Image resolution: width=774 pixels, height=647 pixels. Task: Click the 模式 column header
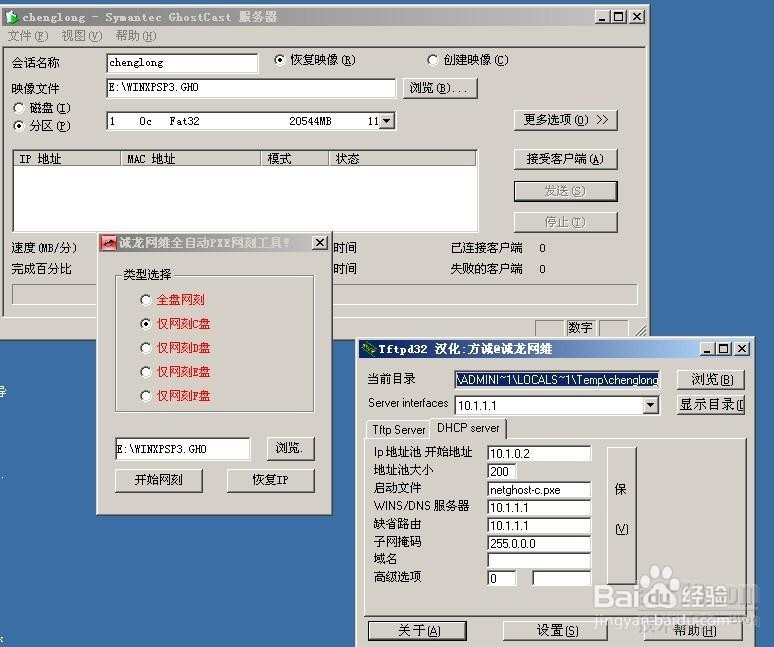coord(295,158)
